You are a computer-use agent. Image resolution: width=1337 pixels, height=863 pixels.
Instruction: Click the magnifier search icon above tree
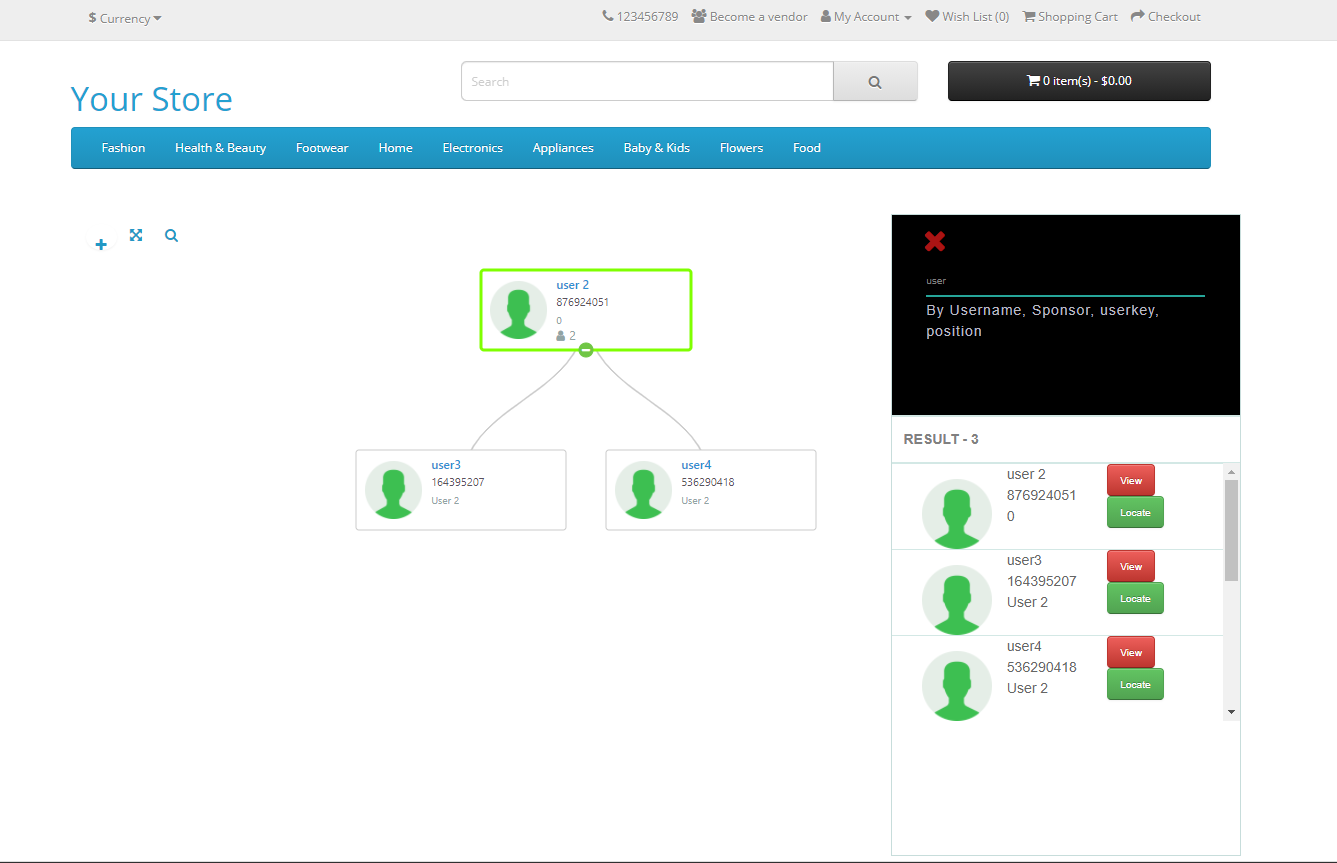(x=172, y=236)
